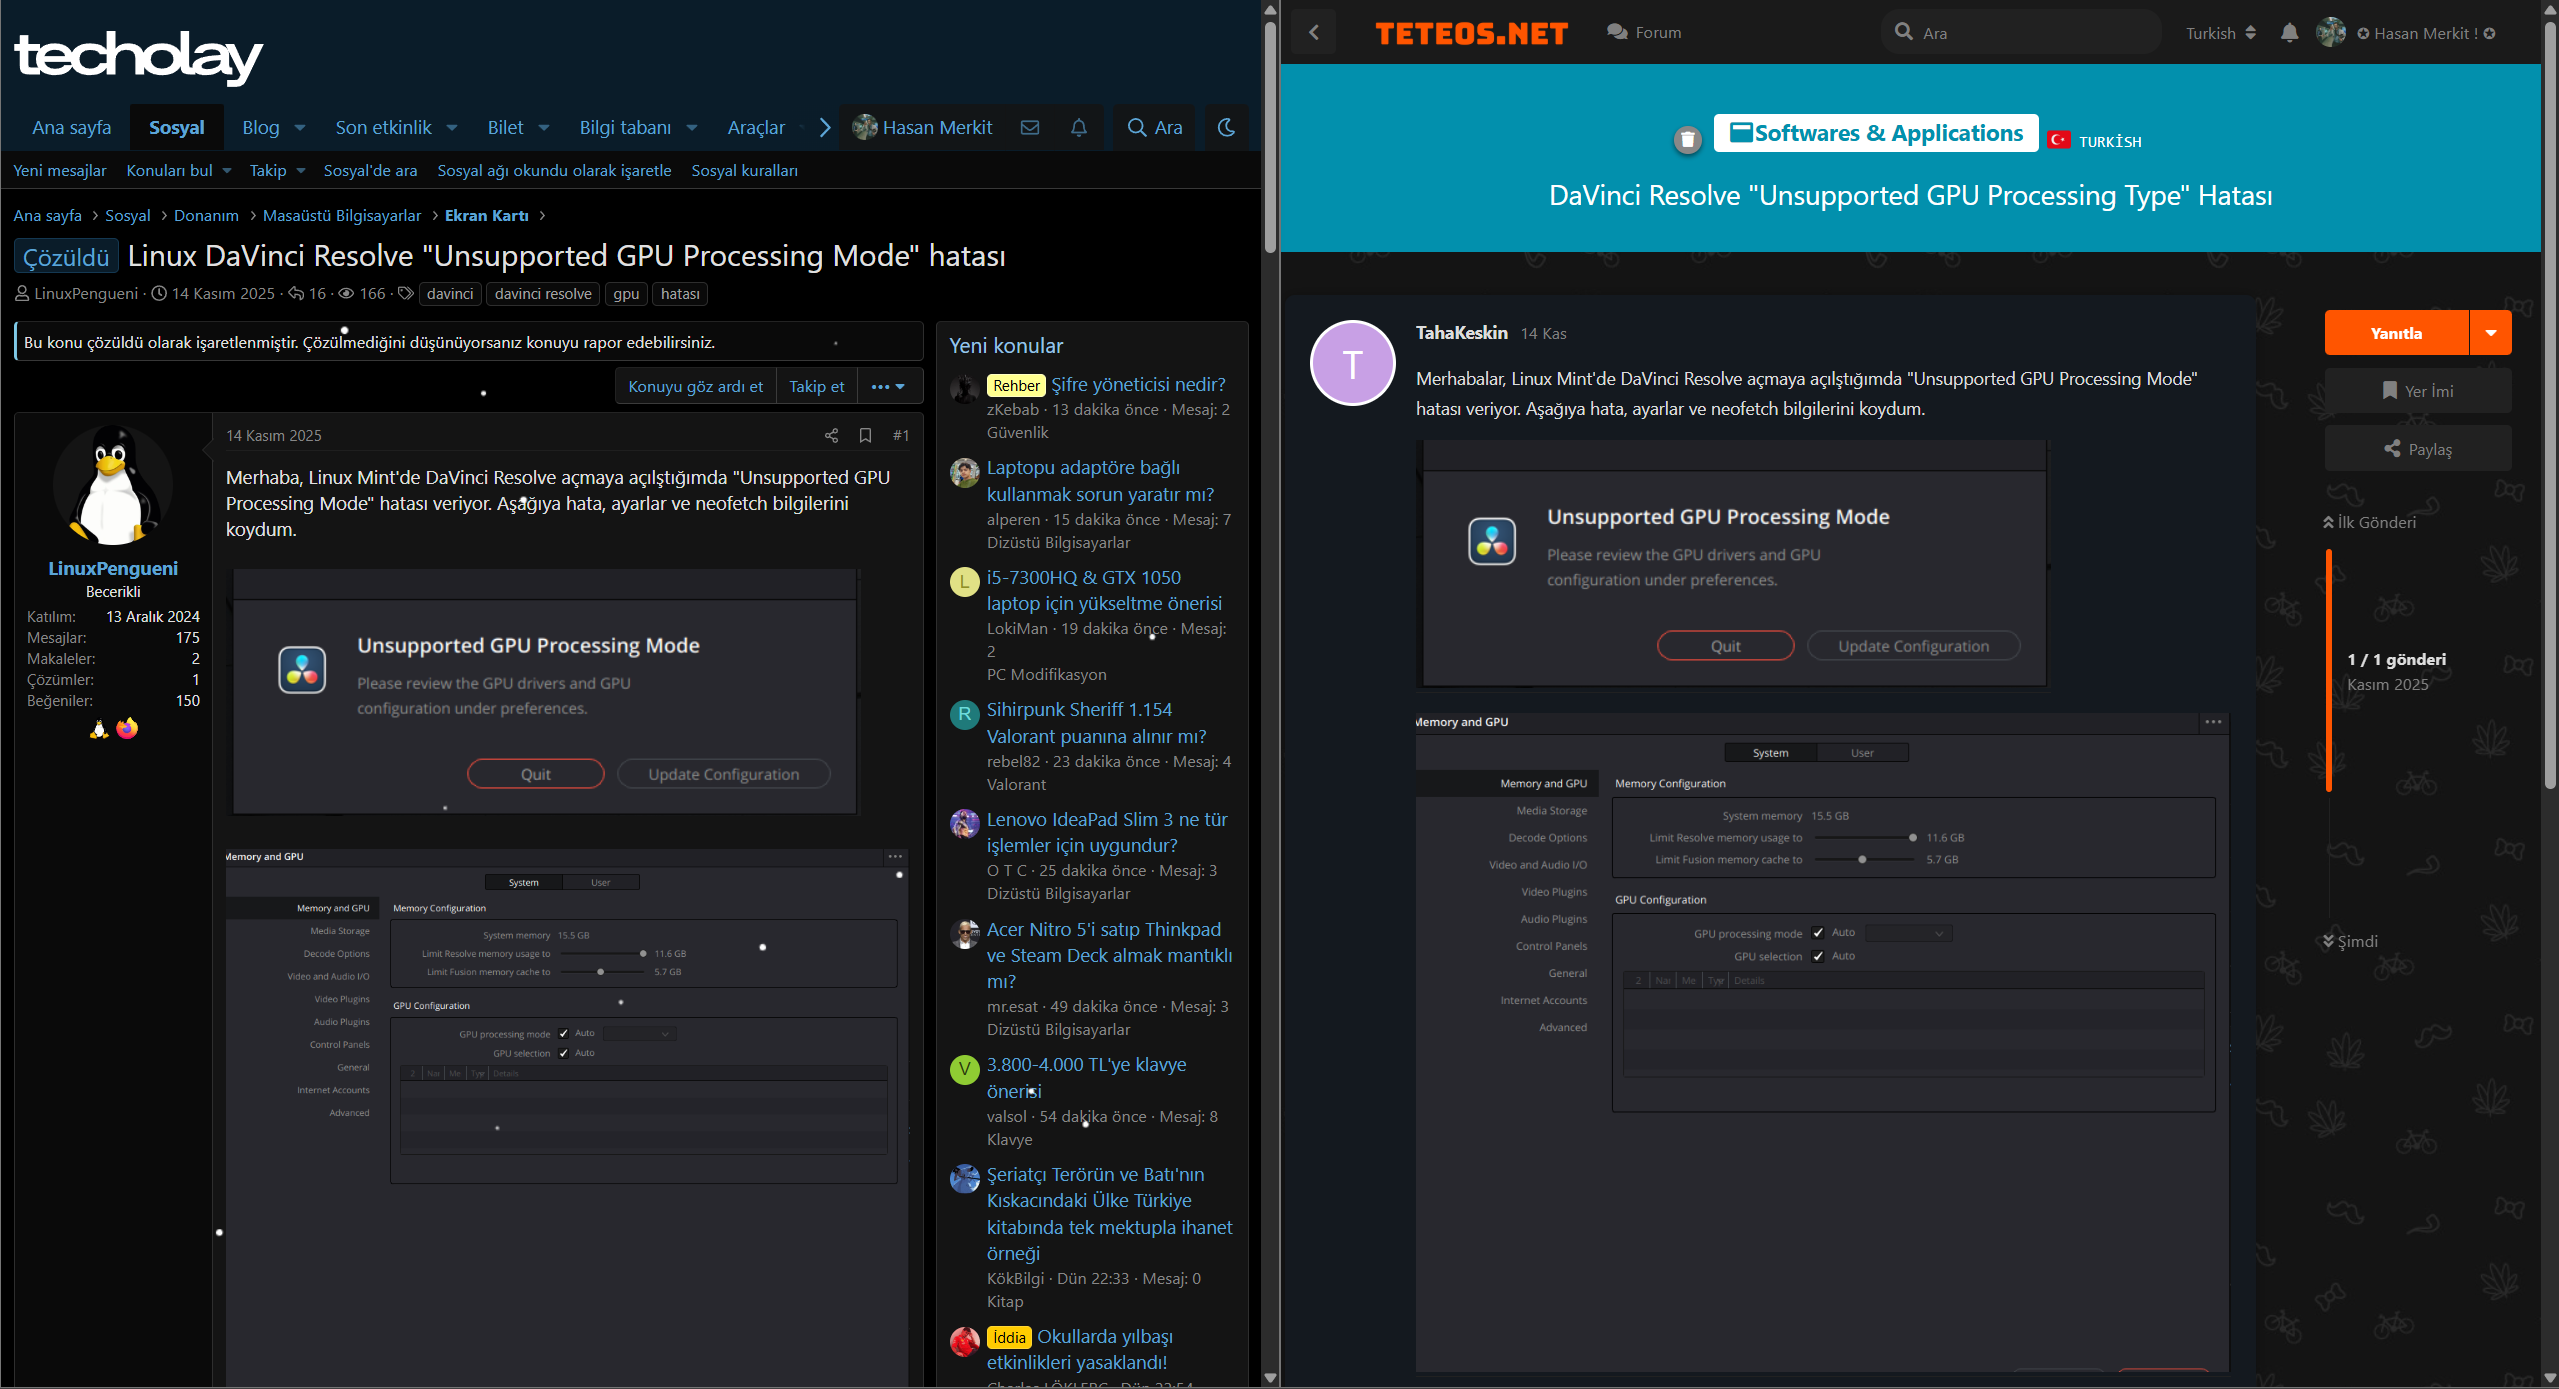Open the Softwares & Applications category
The image size is (2559, 1389).
tap(1876, 133)
